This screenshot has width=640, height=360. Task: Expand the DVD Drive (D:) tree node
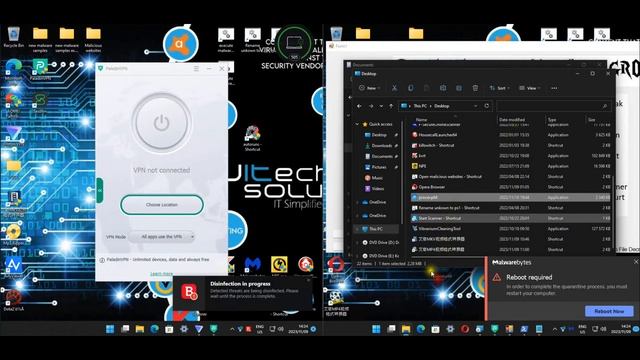(x=357, y=242)
